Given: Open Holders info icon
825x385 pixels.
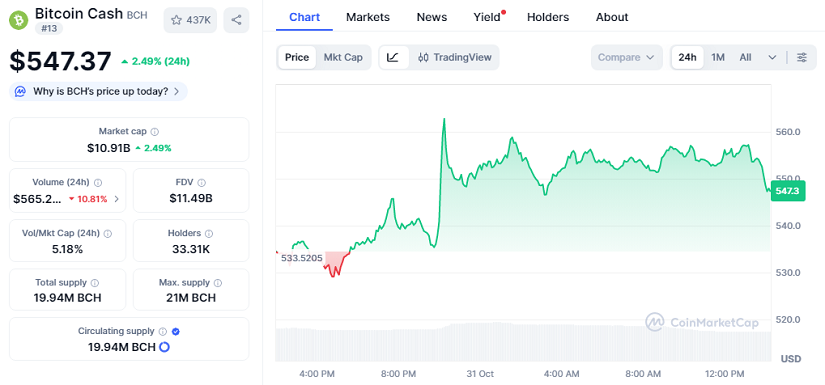Looking at the screenshot, I should [x=209, y=234].
